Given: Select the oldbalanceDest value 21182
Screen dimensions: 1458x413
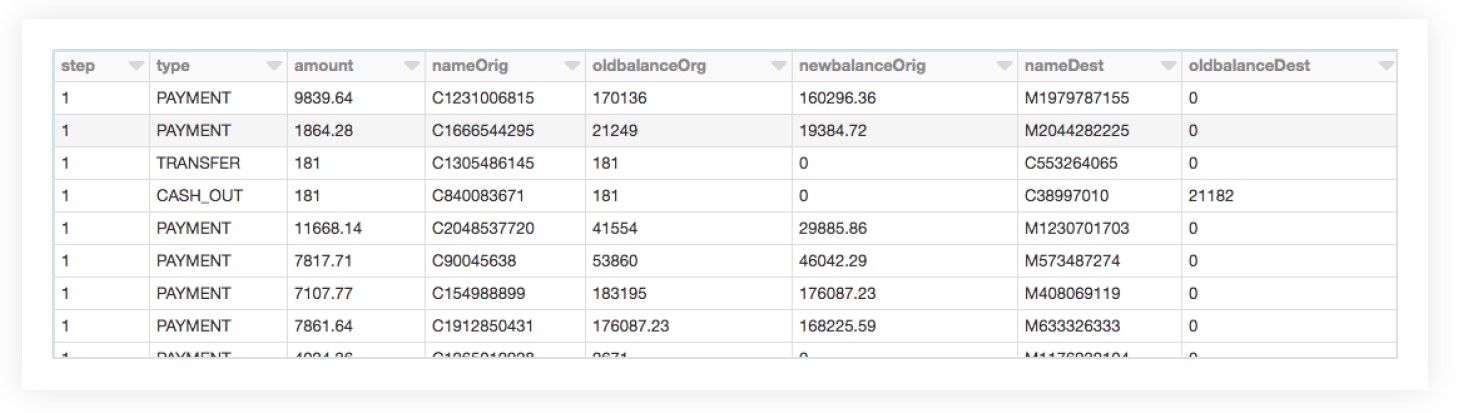Looking at the screenshot, I should click(x=1211, y=196).
